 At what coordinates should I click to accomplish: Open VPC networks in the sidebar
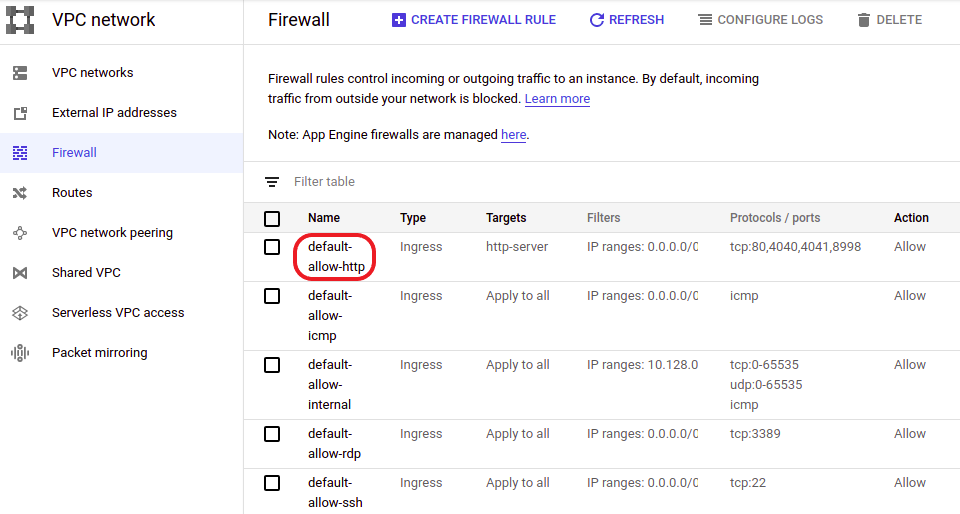92,73
